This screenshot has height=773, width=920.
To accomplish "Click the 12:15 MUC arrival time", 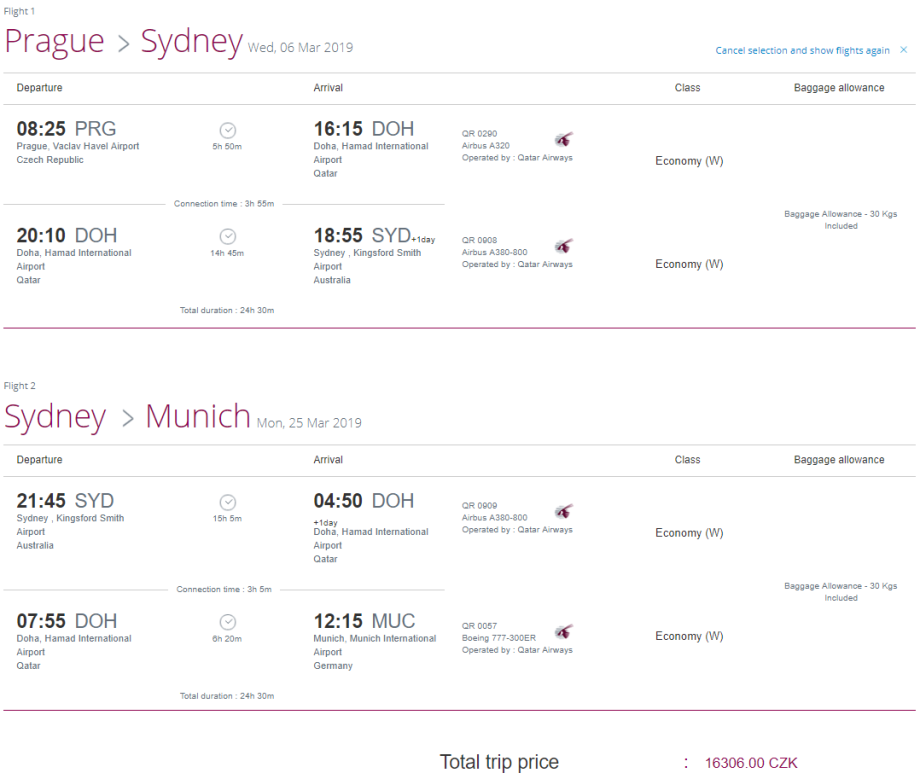I will point(364,621).
